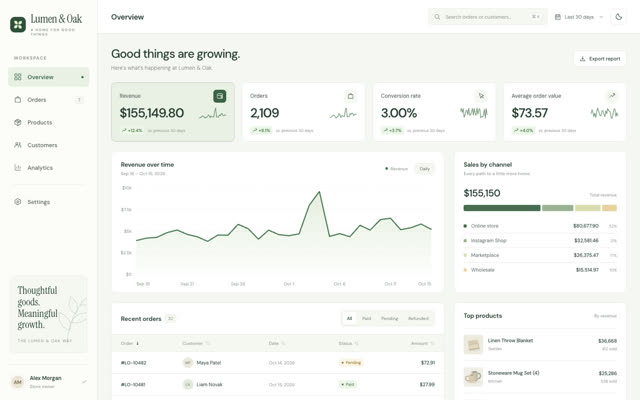The height and width of the screenshot is (400, 640).
Task: Click the Paid status badge for Liam Novak
Action: point(348,384)
